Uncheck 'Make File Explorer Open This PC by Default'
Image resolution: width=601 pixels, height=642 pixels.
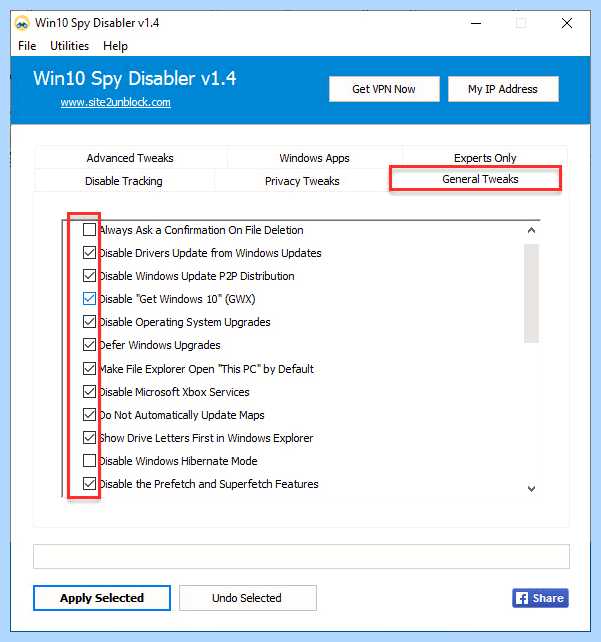[89, 368]
